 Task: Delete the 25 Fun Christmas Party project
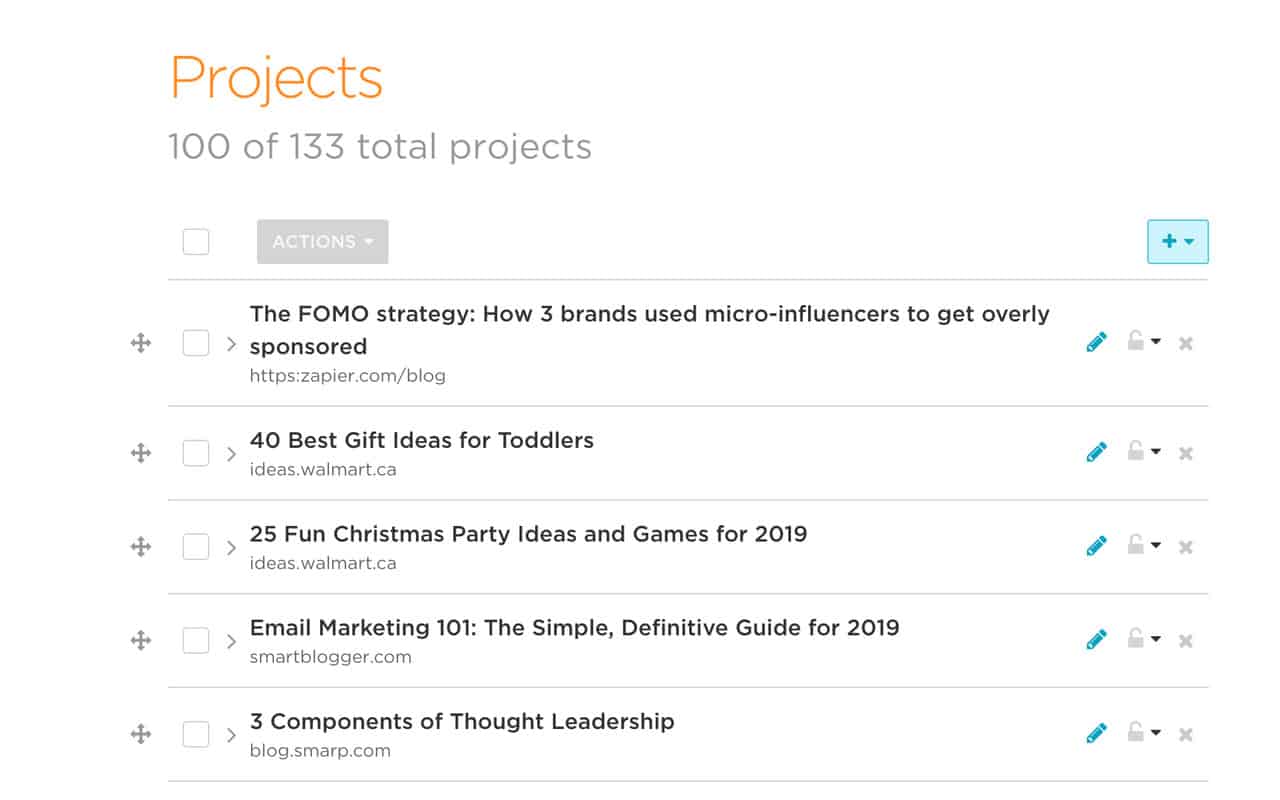coord(1186,546)
